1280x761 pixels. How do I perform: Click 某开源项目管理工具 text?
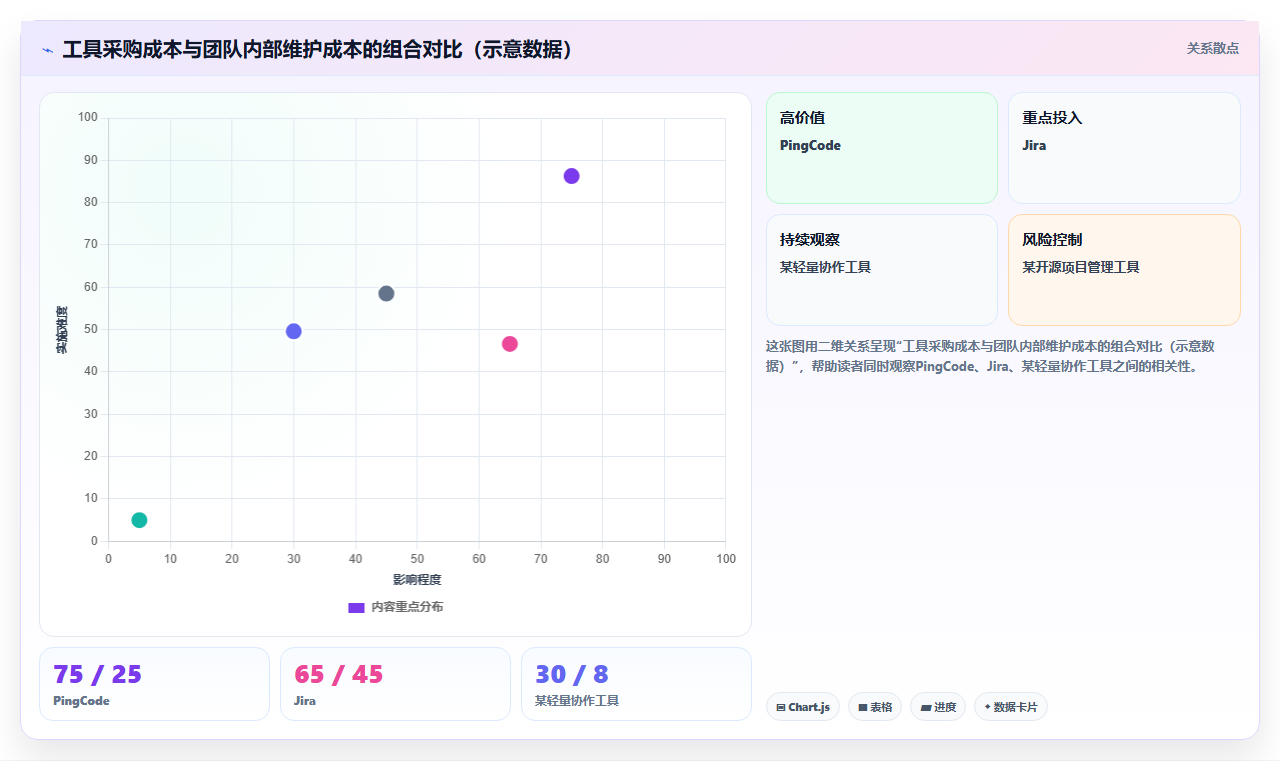pyautogui.click(x=1081, y=268)
